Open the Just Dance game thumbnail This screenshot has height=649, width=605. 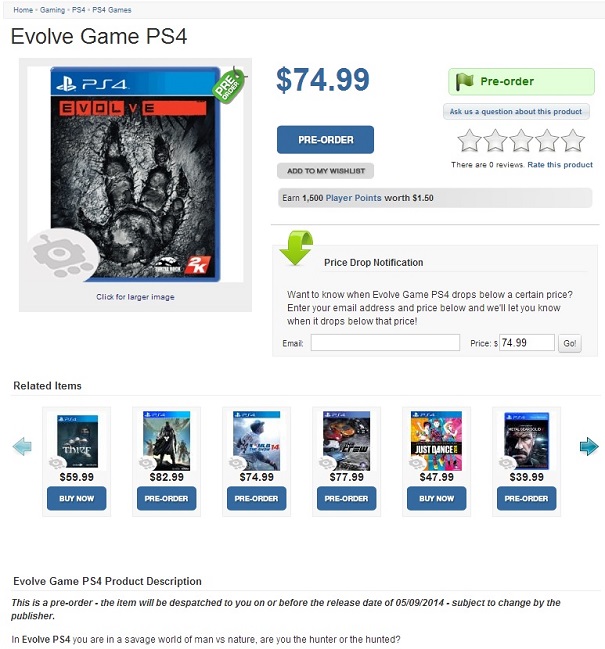pos(436,441)
